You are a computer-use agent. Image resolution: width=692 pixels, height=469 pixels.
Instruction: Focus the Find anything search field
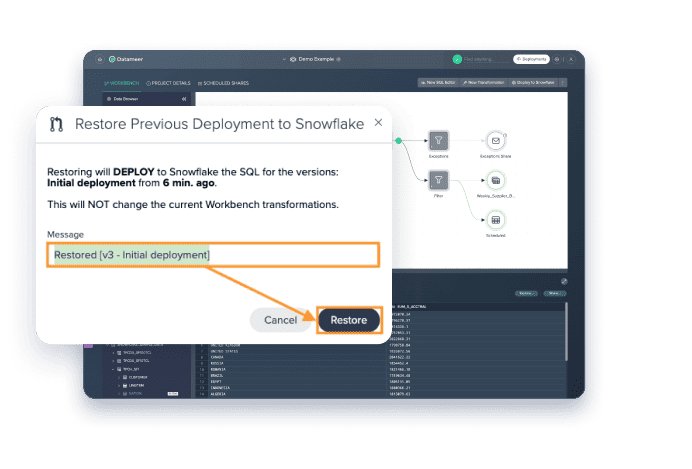coord(485,59)
